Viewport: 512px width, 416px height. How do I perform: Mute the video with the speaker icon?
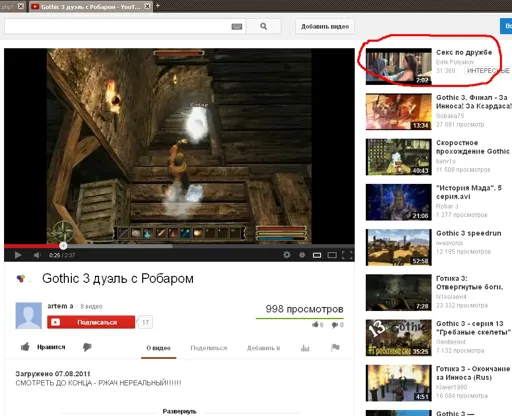(37, 255)
